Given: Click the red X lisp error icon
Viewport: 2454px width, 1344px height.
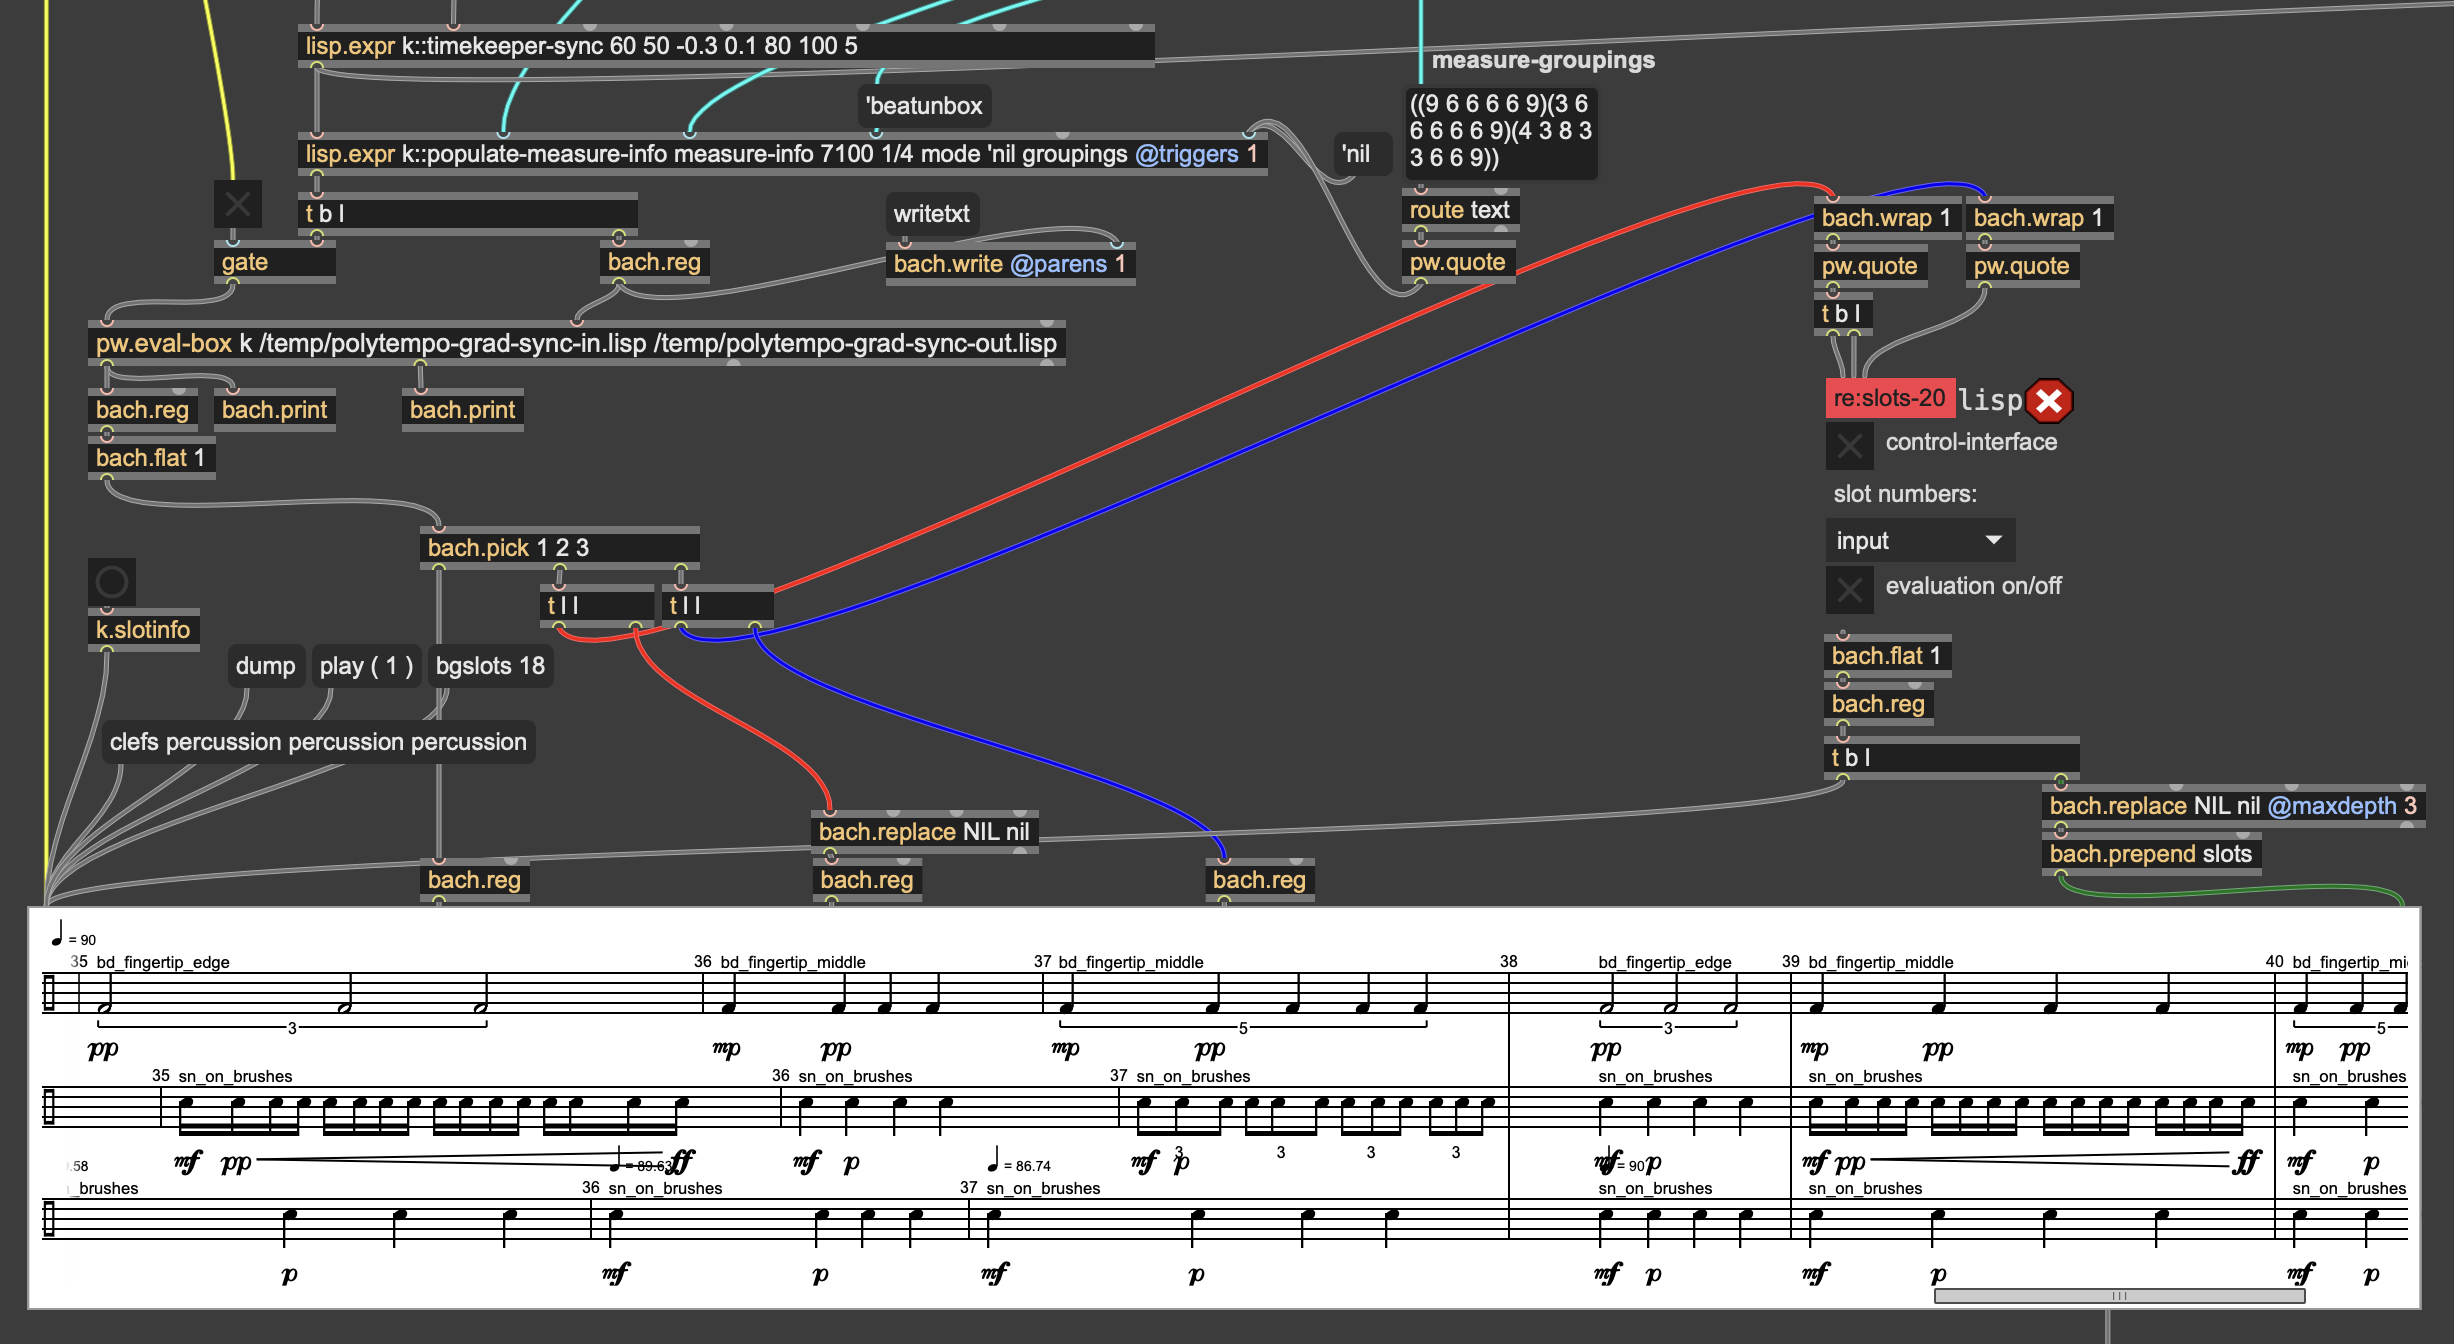Looking at the screenshot, I should pos(2048,401).
